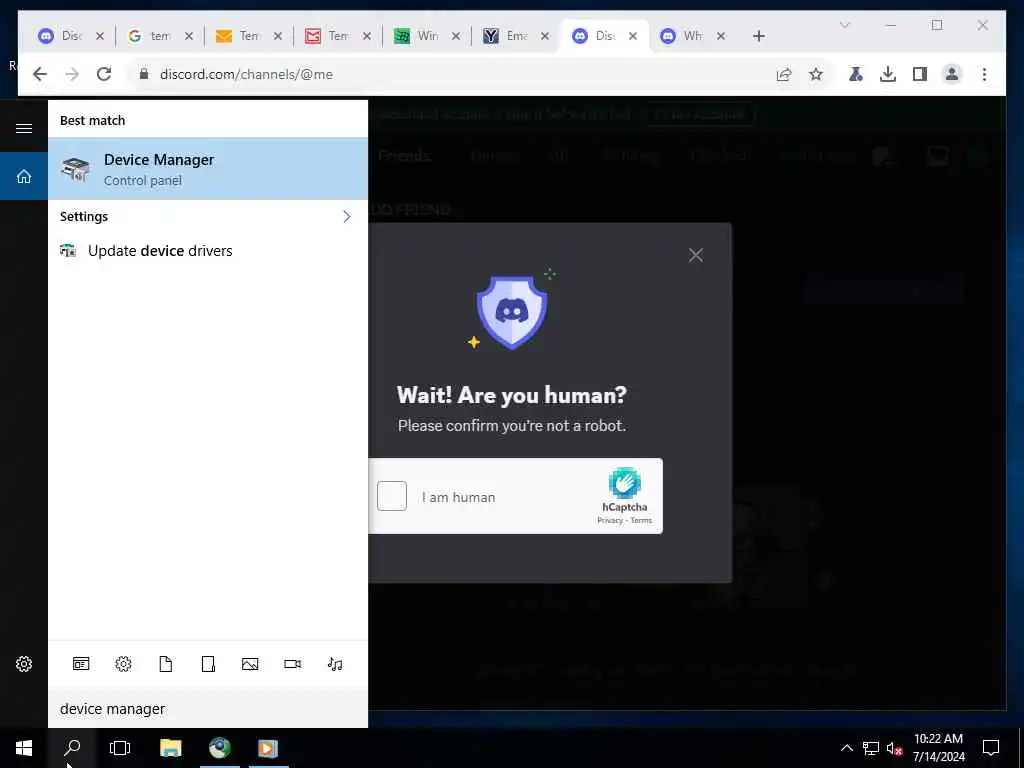Share this page icon in address bar
Screen dimensions: 1024x768
coord(784,74)
